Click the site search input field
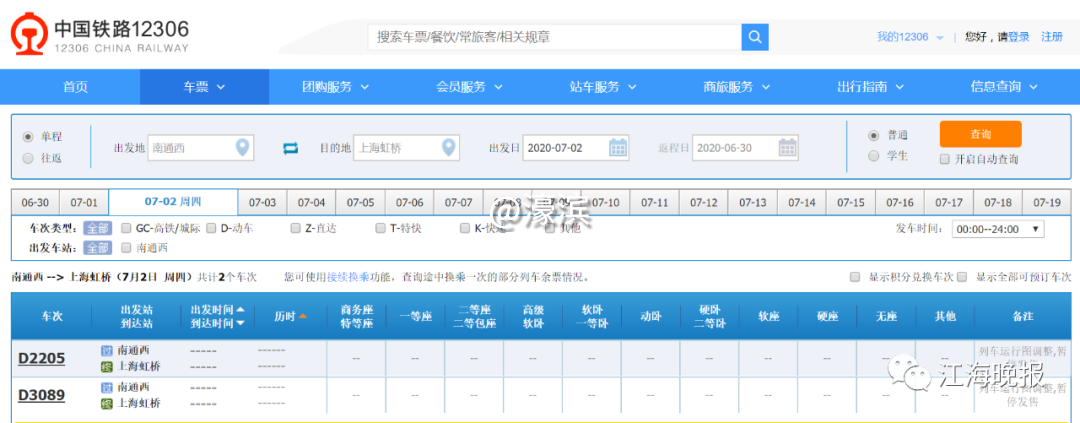Screen dimensions: 1080x423 pyautogui.click(x=554, y=37)
